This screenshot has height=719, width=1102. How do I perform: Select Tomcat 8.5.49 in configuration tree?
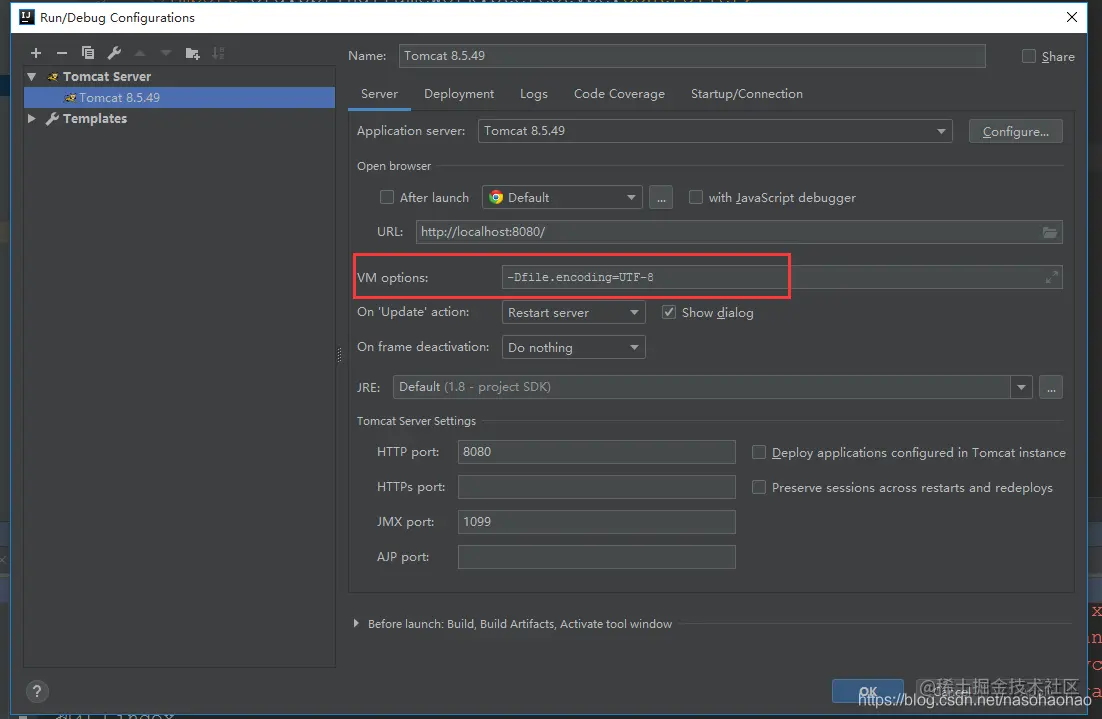pyautogui.click(x=179, y=98)
